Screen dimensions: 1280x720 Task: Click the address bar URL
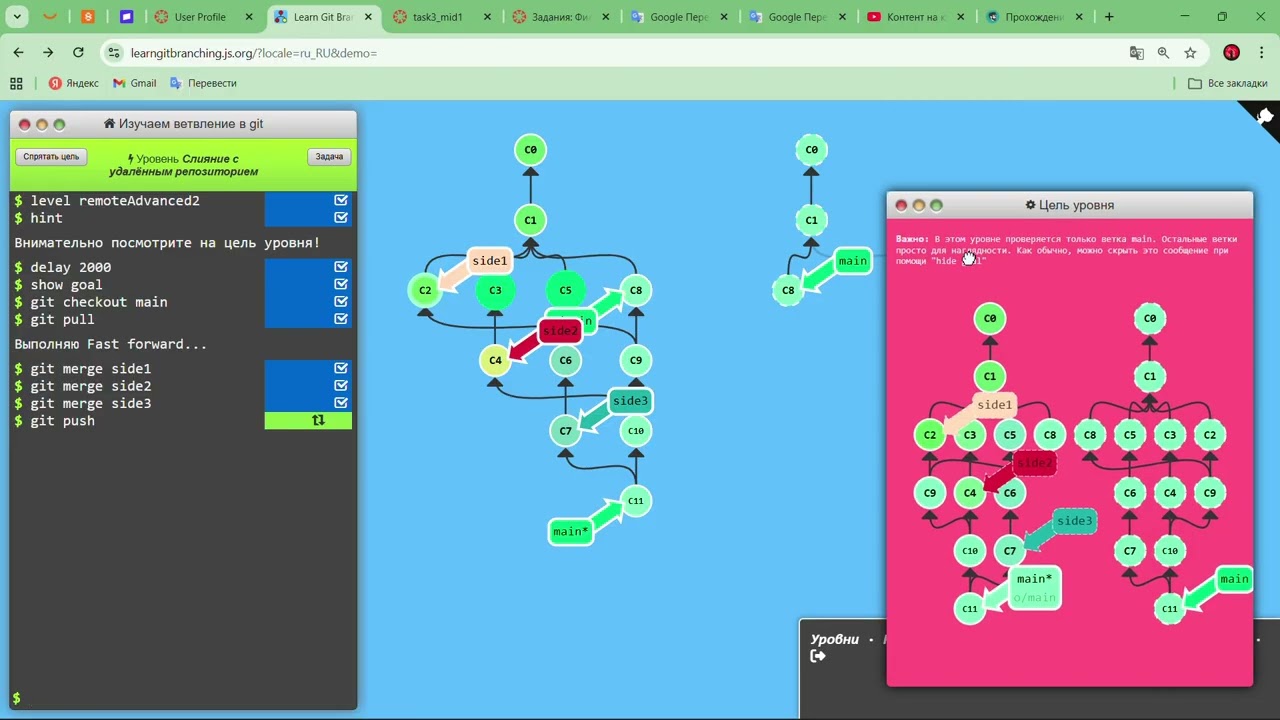[x=254, y=53]
